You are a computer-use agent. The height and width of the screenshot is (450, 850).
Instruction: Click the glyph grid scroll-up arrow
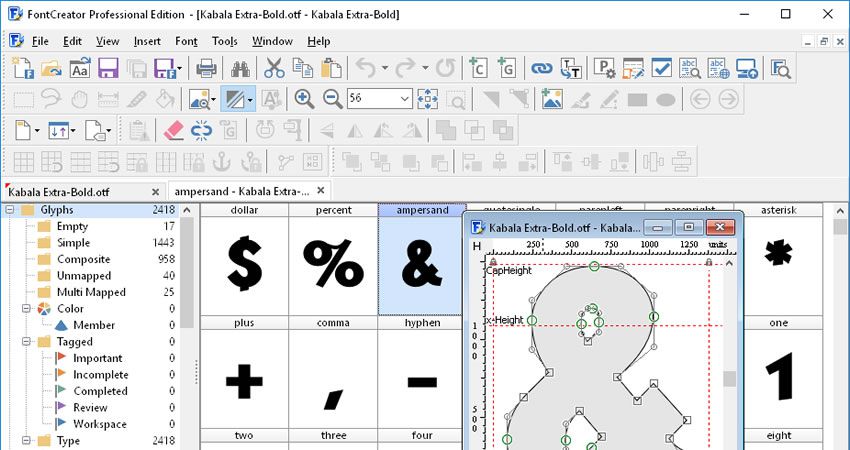841,210
